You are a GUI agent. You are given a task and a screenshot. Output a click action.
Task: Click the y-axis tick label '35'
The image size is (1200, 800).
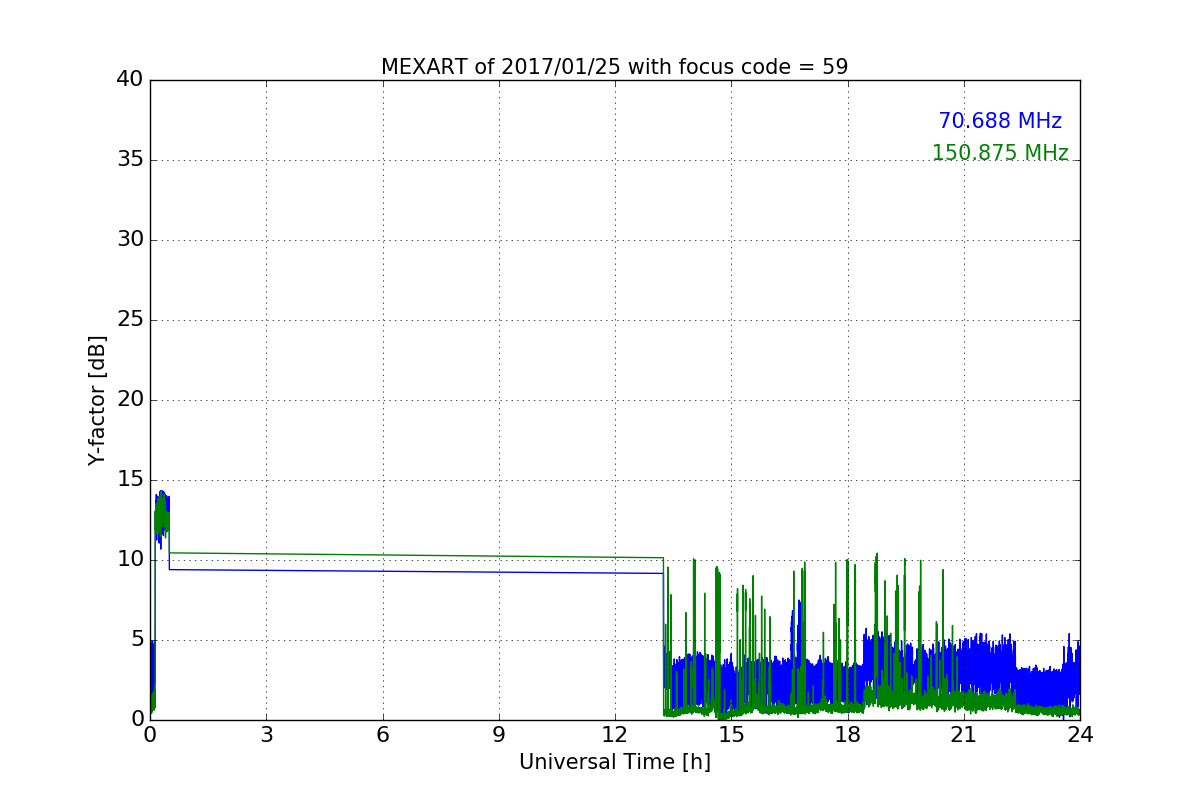[130, 160]
